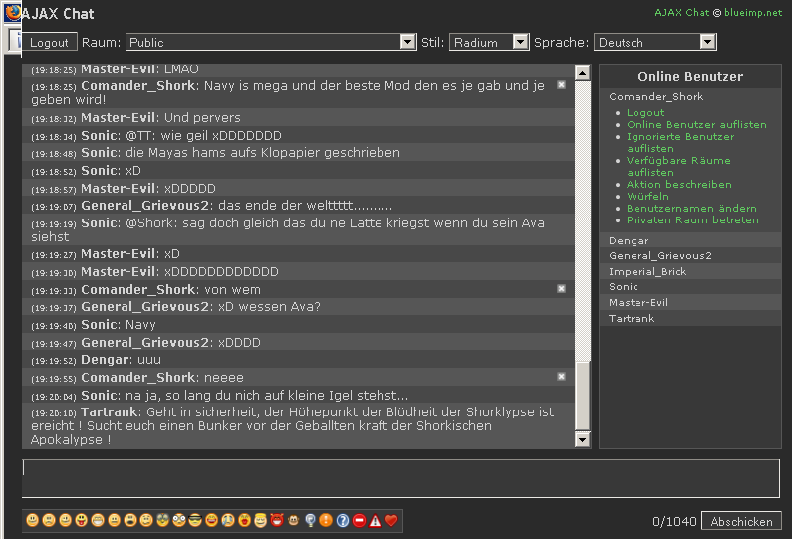
Task: Insert the plain neutral face emoticon
Action: coord(114,520)
